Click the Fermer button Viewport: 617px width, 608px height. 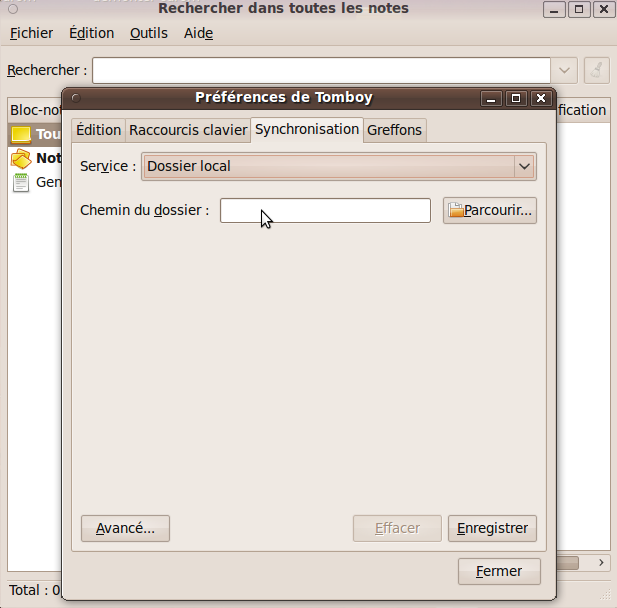[x=499, y=572]
